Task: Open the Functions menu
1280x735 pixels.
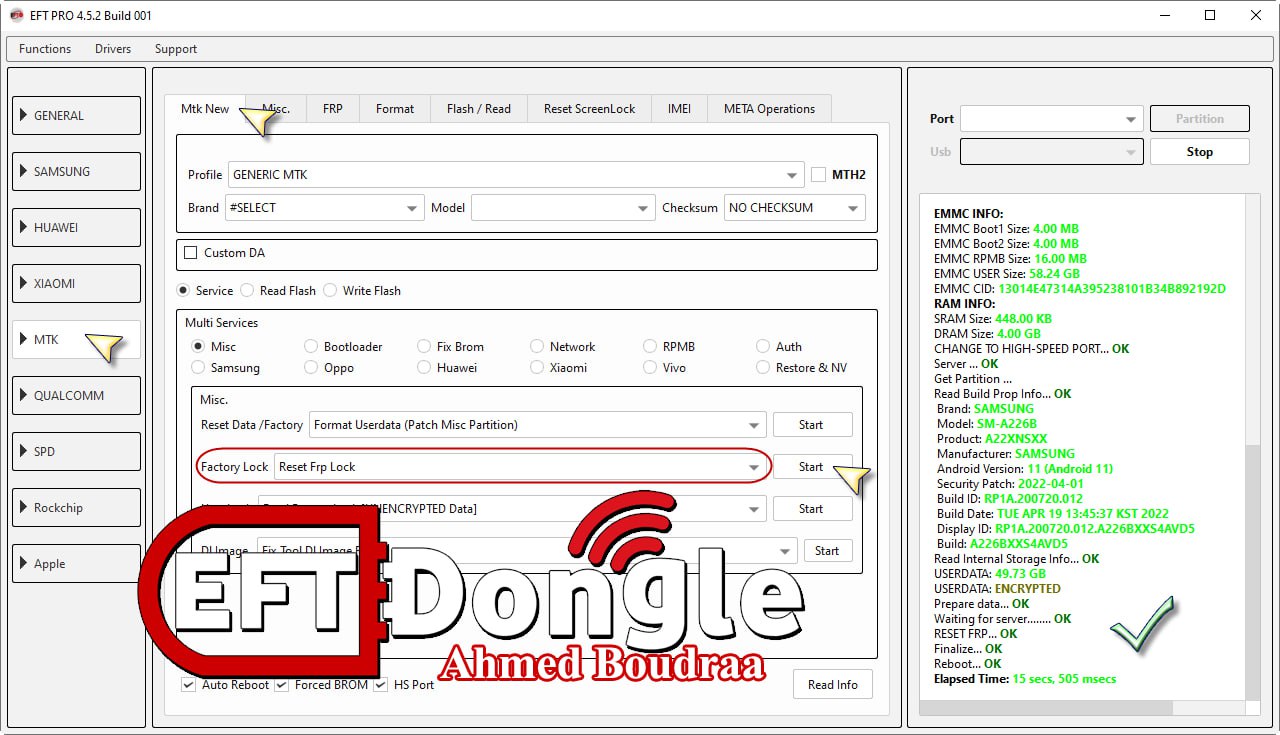Action: coord(45,48)
